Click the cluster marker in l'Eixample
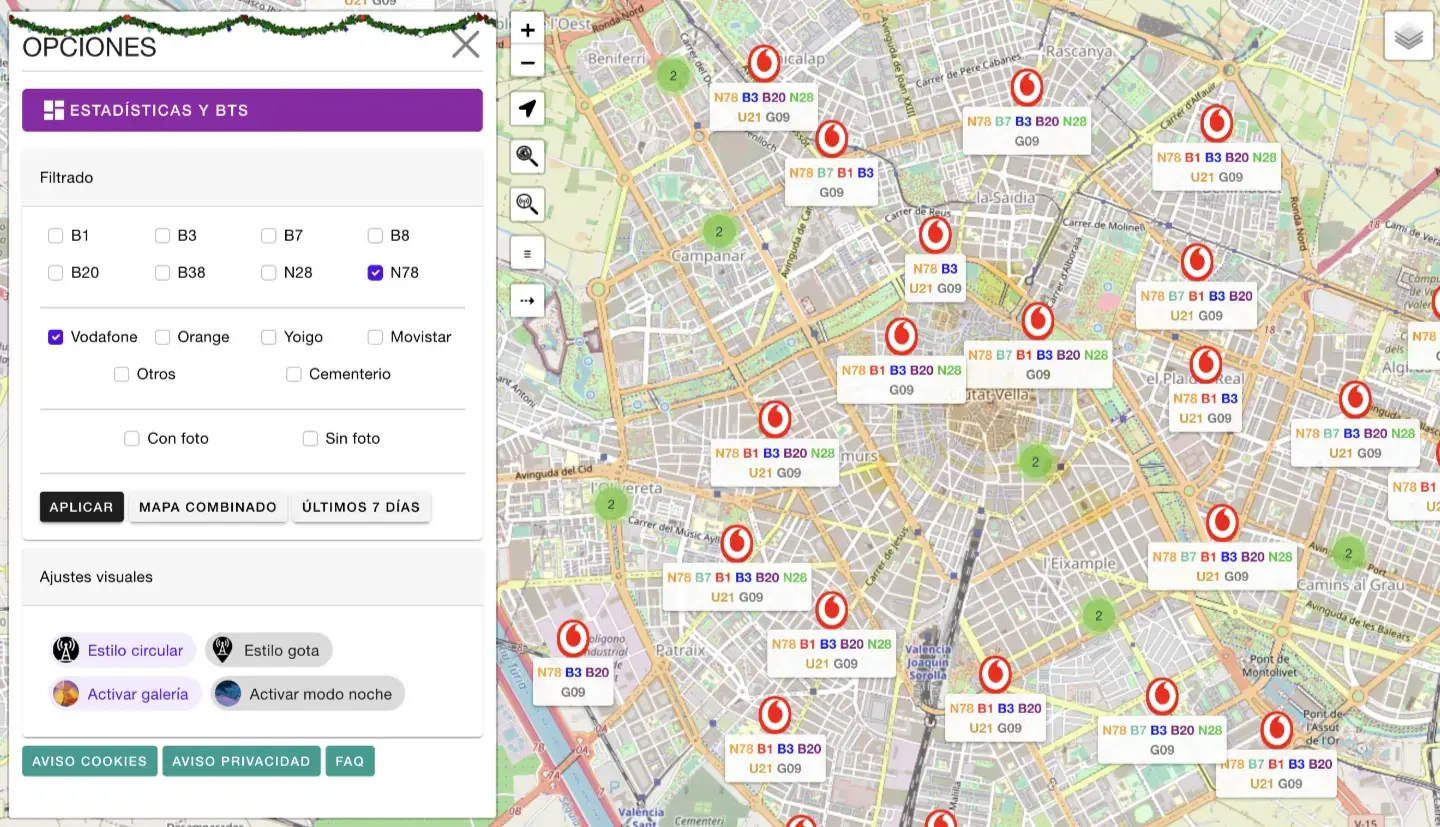The width and height of the screenshot is (1440, 827). (1099, 615)
